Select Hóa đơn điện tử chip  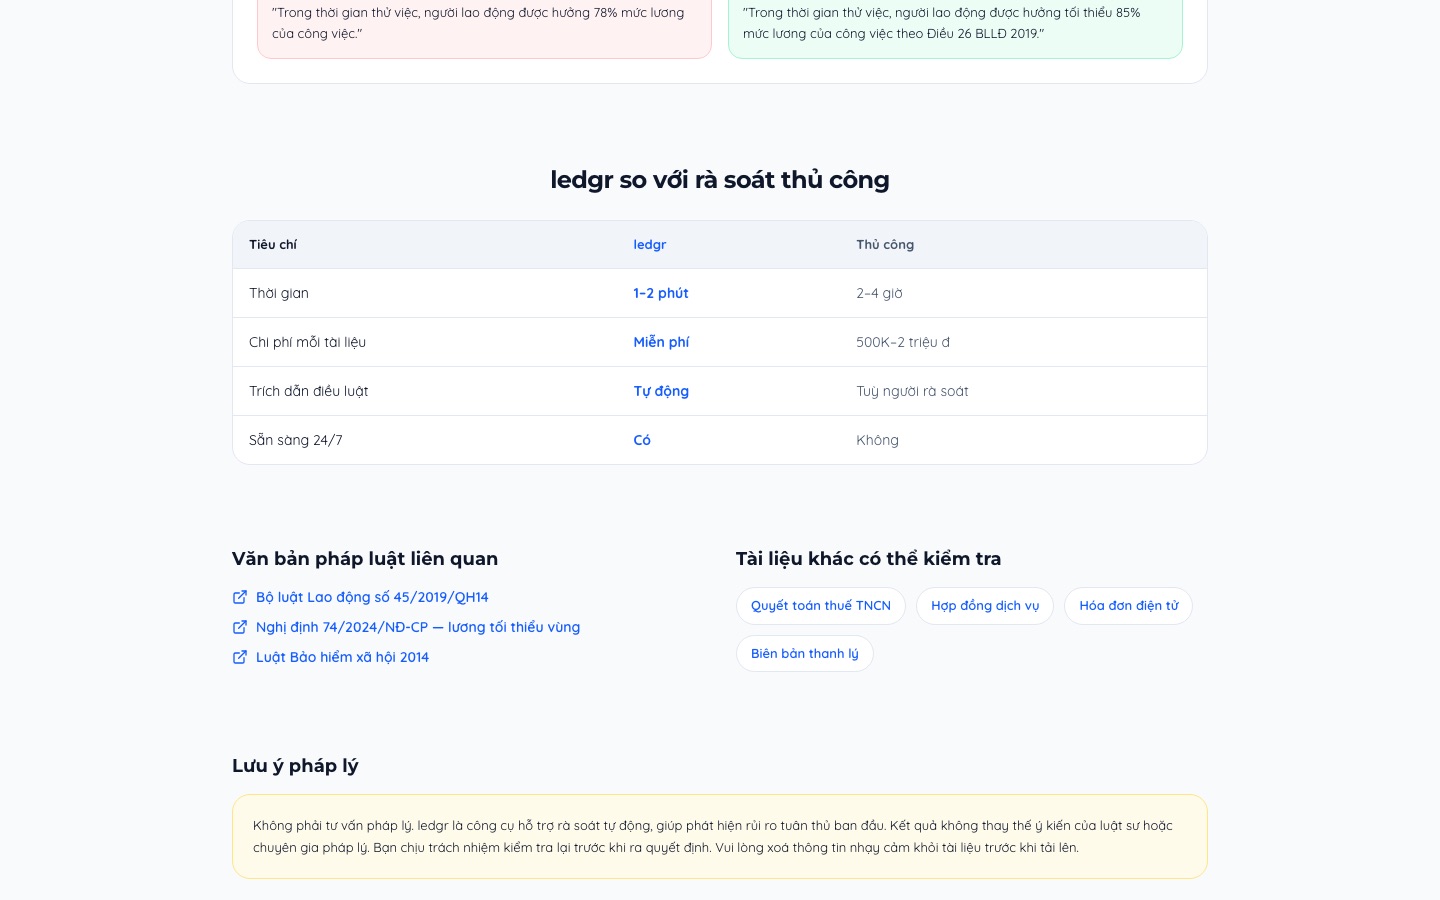1128,606
